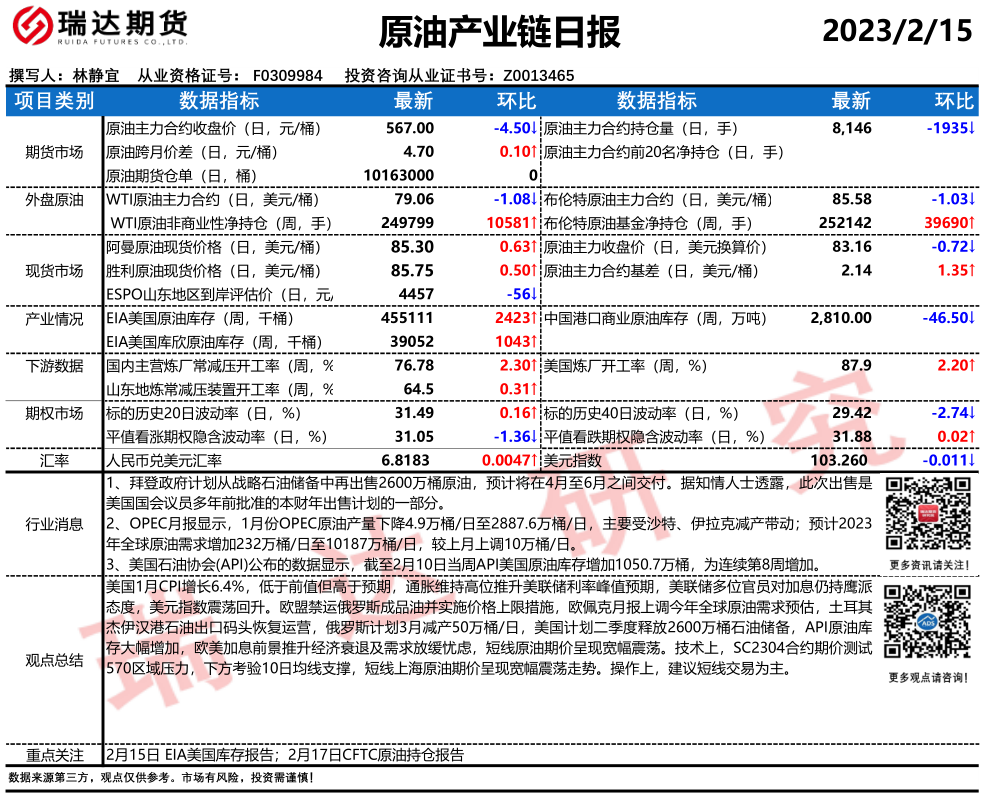Click the author name 林静宜
This screenshot has width=984, height=797.
(95, 75)
